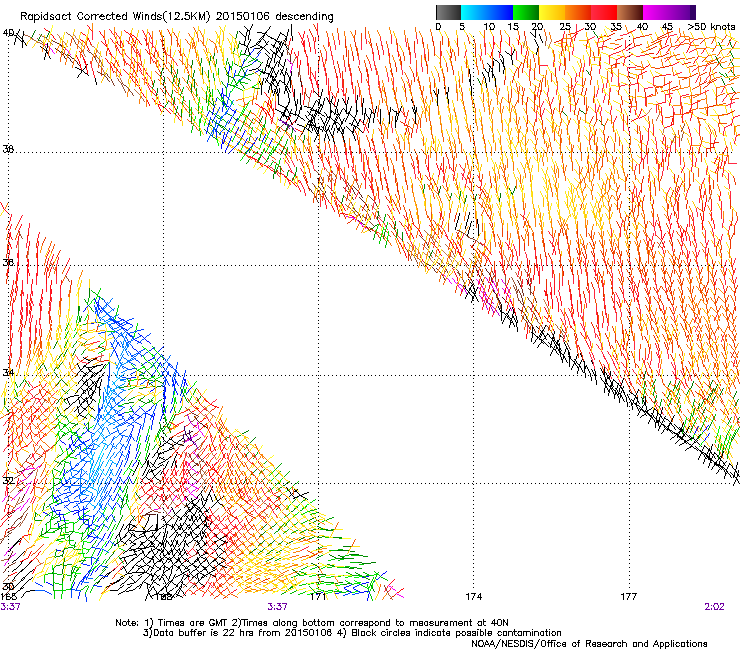Image resolution: width=740 pixels, height=650 pixels.
Task: Click the gray 0-5 knots color segment
Action: [448, 12]
